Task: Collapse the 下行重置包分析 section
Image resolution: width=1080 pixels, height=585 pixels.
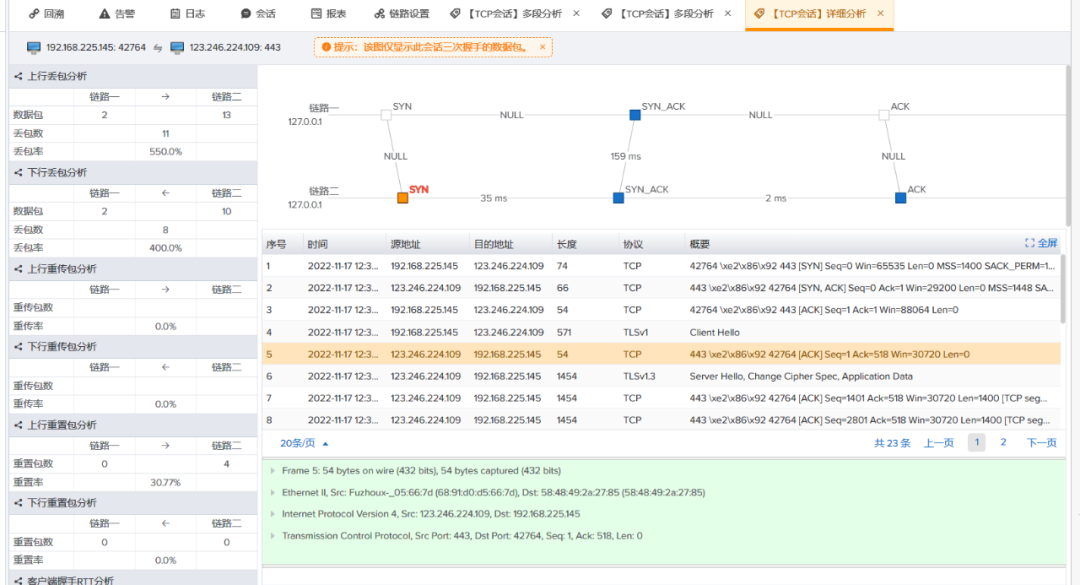Action: pyautogui.click(x=18, y=503)
